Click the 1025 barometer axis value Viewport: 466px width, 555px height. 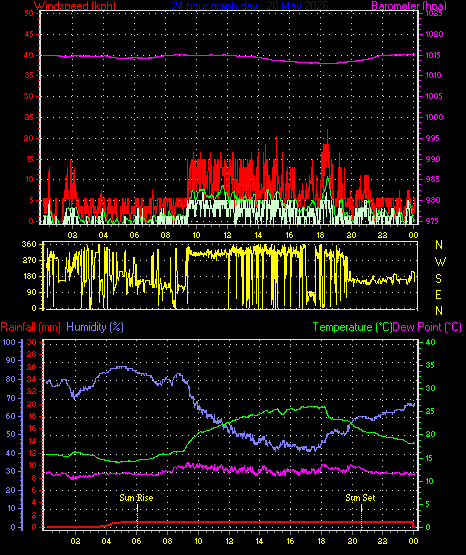pyautogui.click(x=434, y=14)
